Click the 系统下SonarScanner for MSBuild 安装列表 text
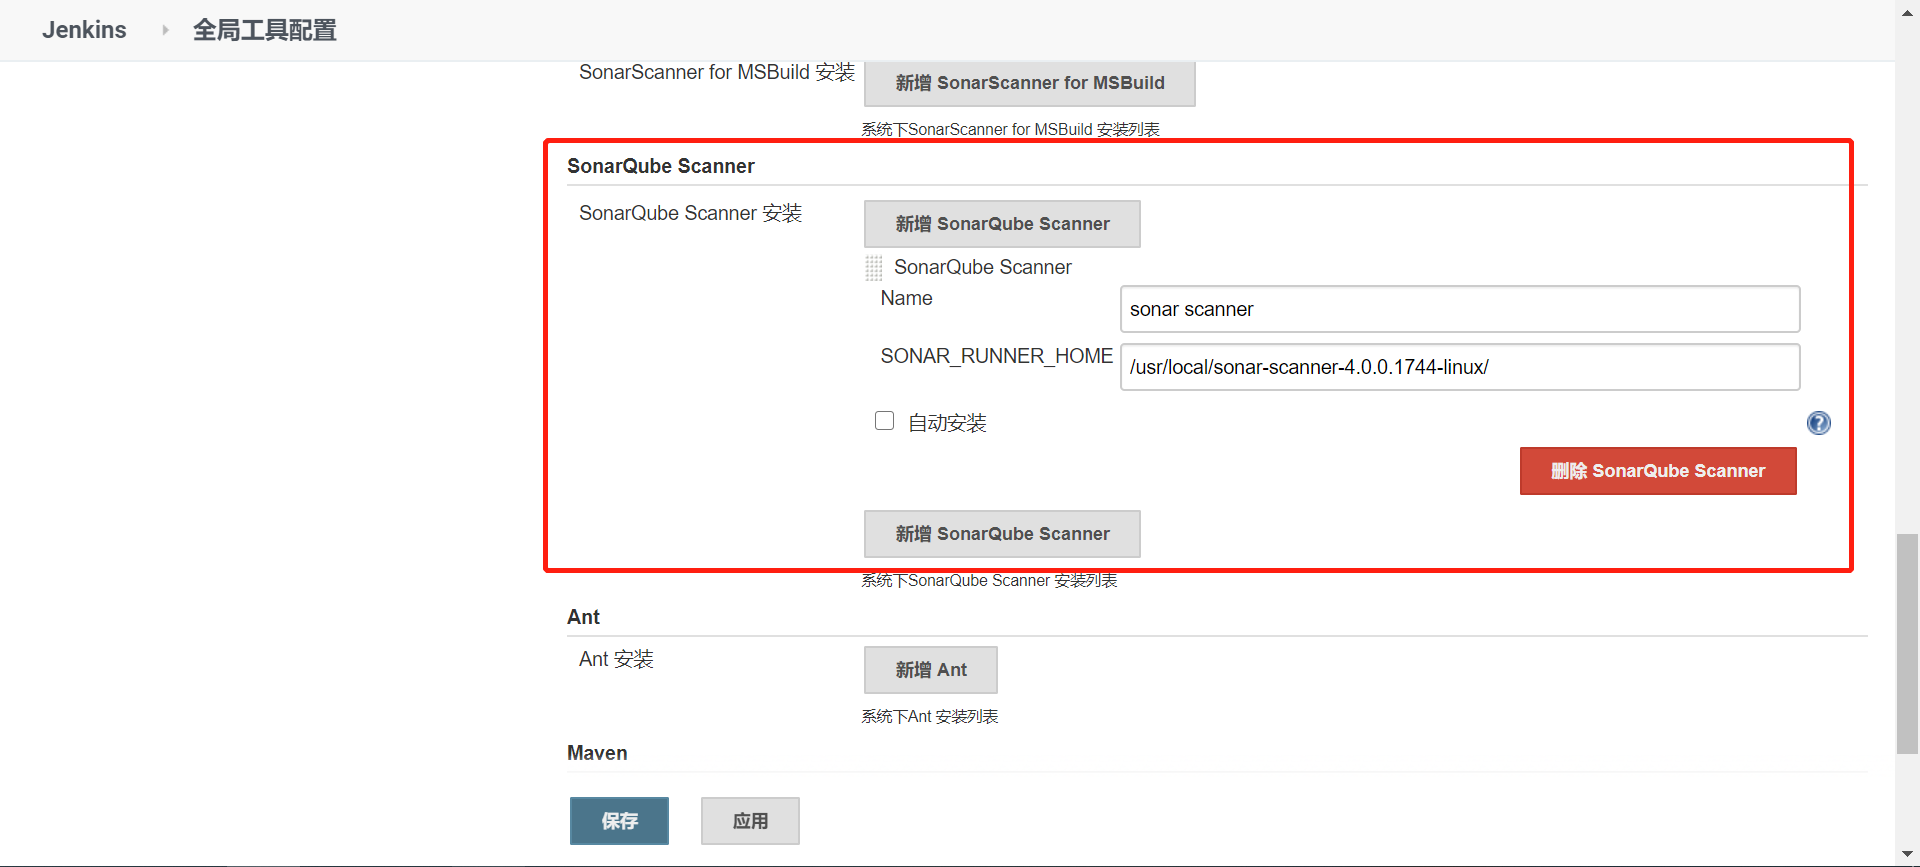Image resolution: width=1920 pixels, height=867 pixels. 1010,130
